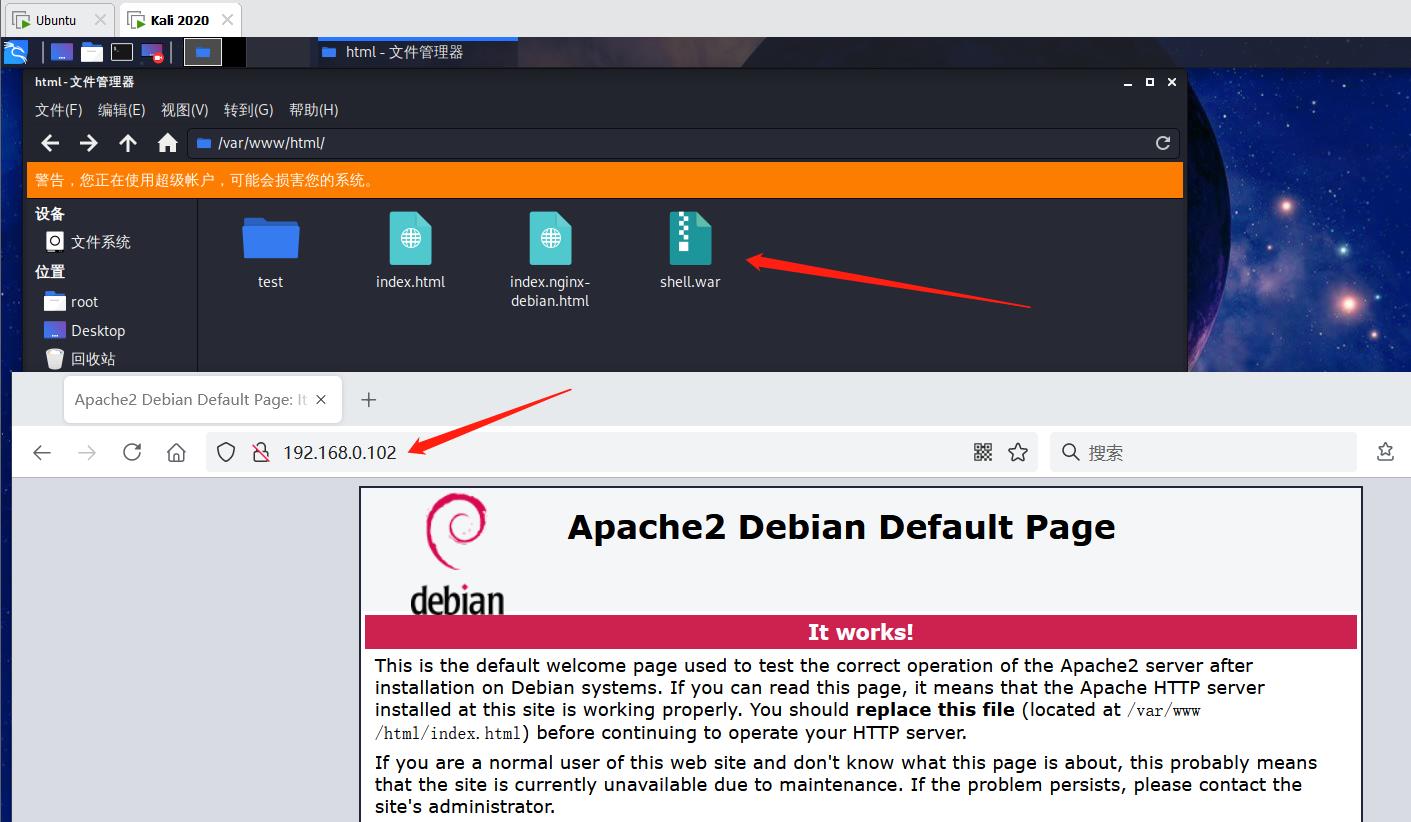
Task: Bookmark this page with the star icon
Action: (x=1018, y=453)
